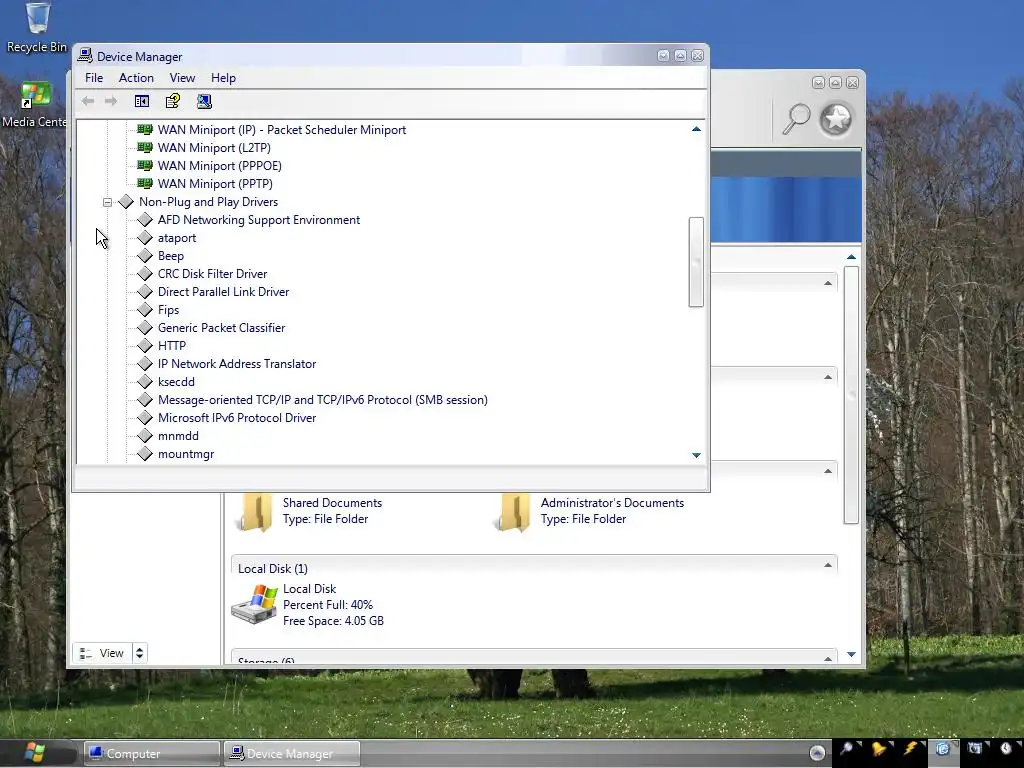The height and width of the screenshot is (768, 1024).
Task: Click the Computer window scroll down arrow
Action: point(851,654)
